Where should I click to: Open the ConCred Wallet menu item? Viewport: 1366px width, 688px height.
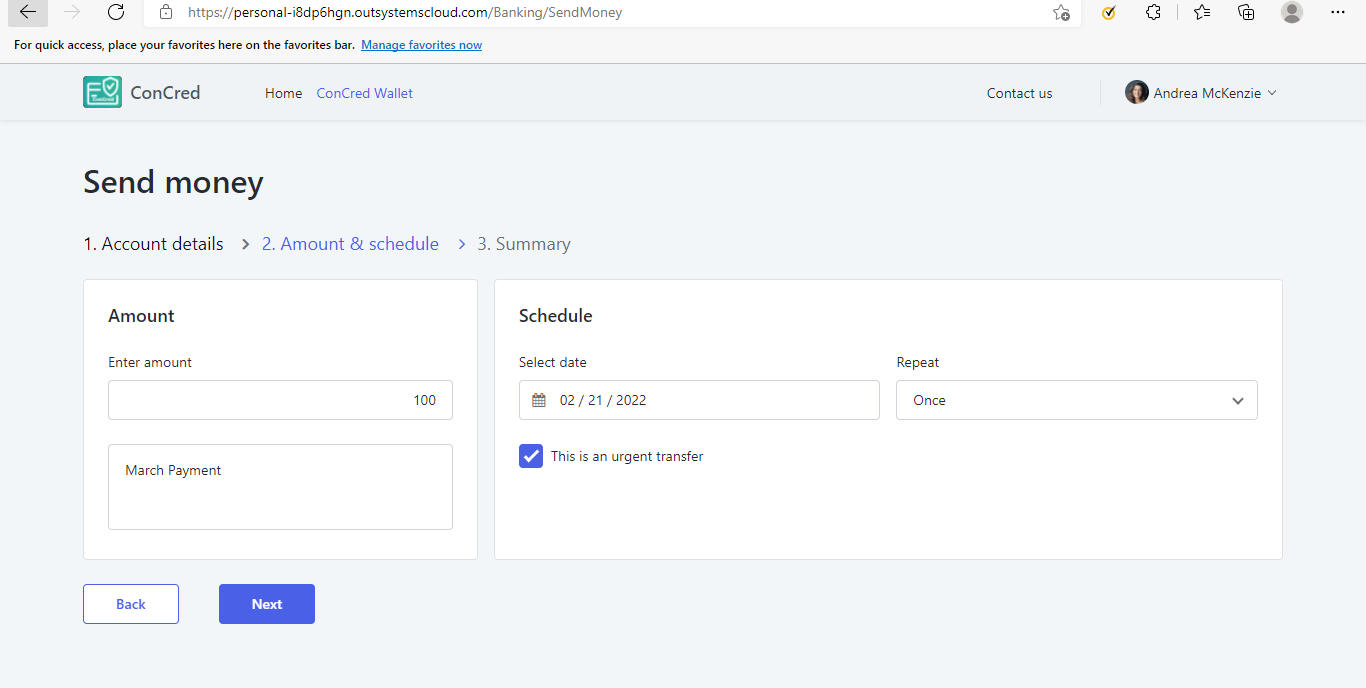point(365,93)
